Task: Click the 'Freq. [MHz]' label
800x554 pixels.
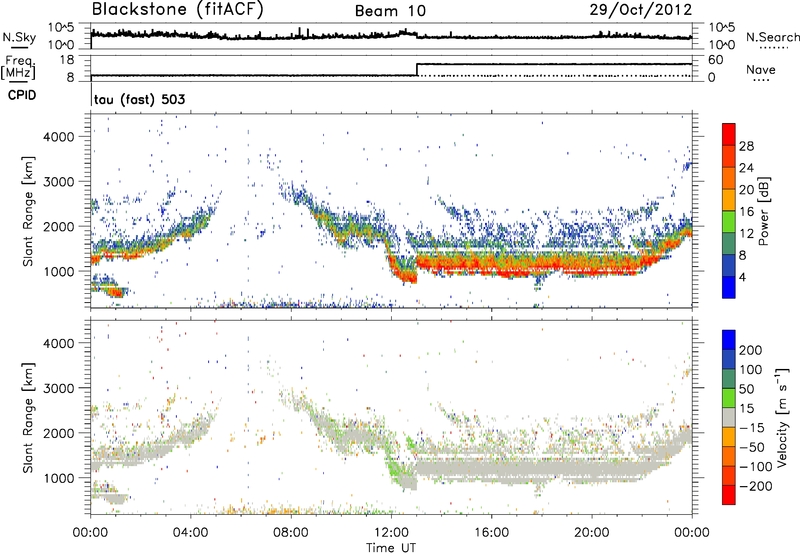Action: 18,68
